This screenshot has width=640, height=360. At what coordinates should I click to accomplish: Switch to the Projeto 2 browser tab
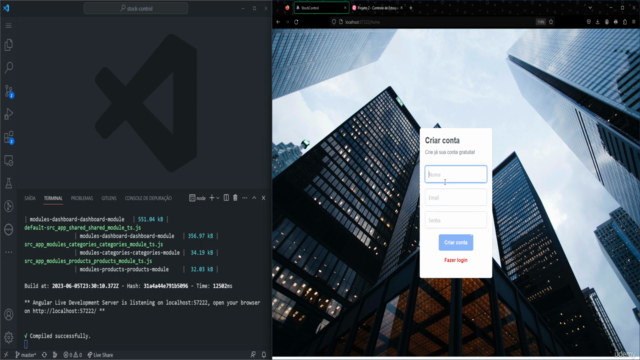coord(378,8)
